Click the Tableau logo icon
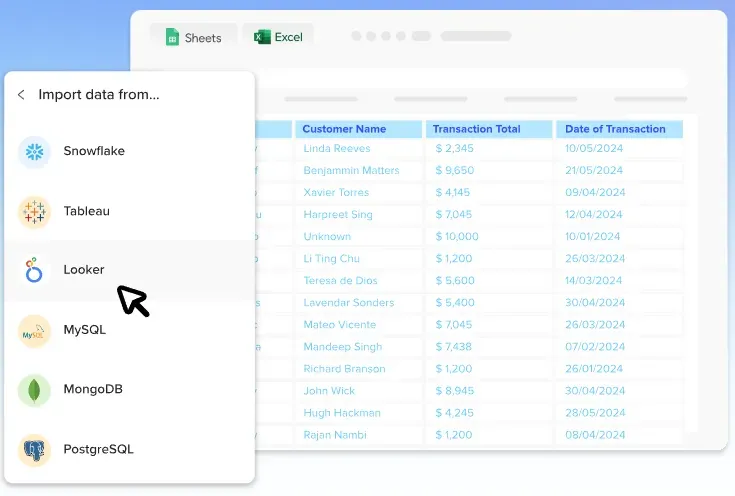Viewport: 735px width, 496px height. (34, 212)
